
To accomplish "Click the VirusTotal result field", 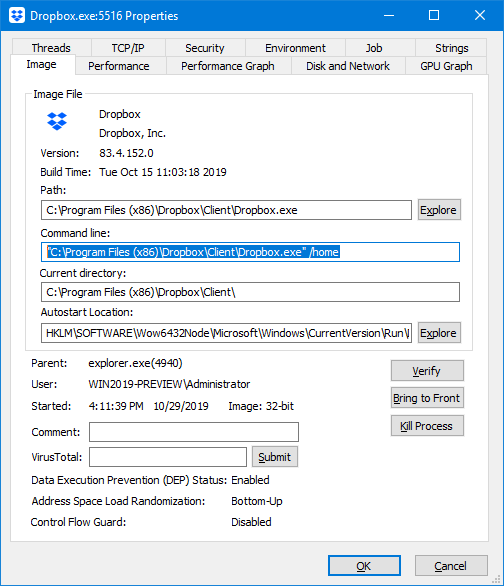I will [168, 457].
